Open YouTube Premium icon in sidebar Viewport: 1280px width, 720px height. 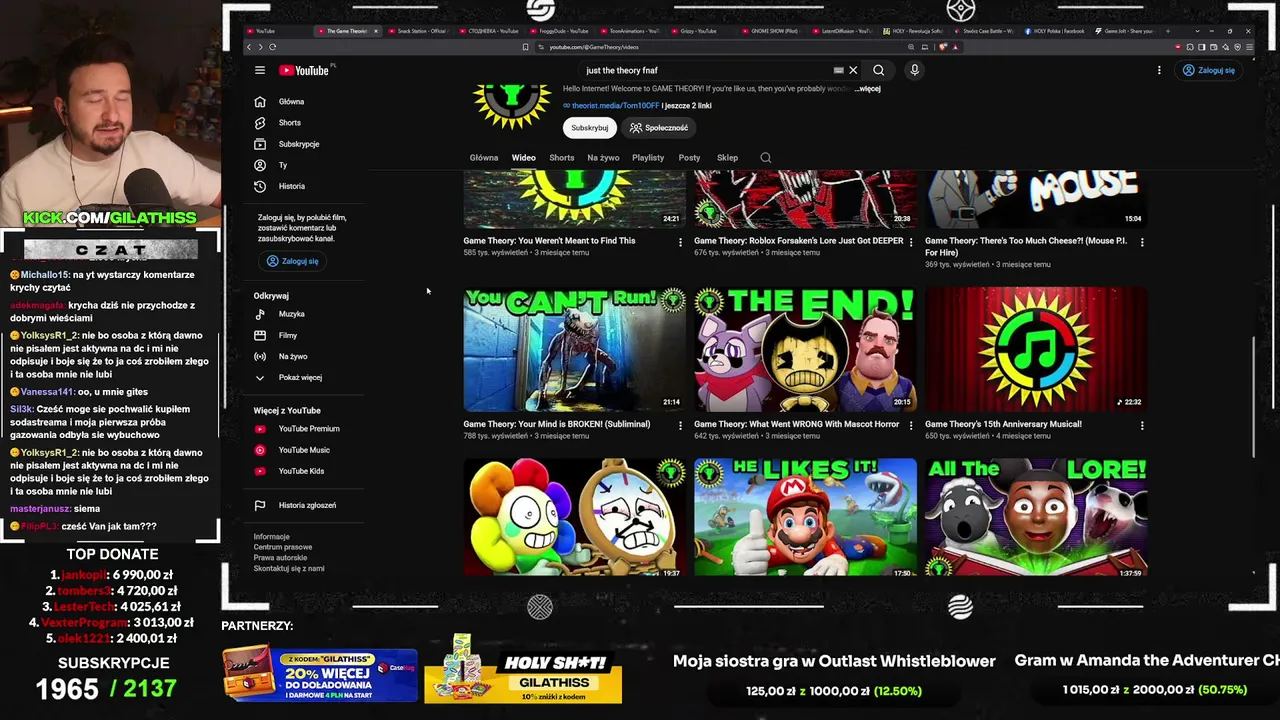click(260, 429)
